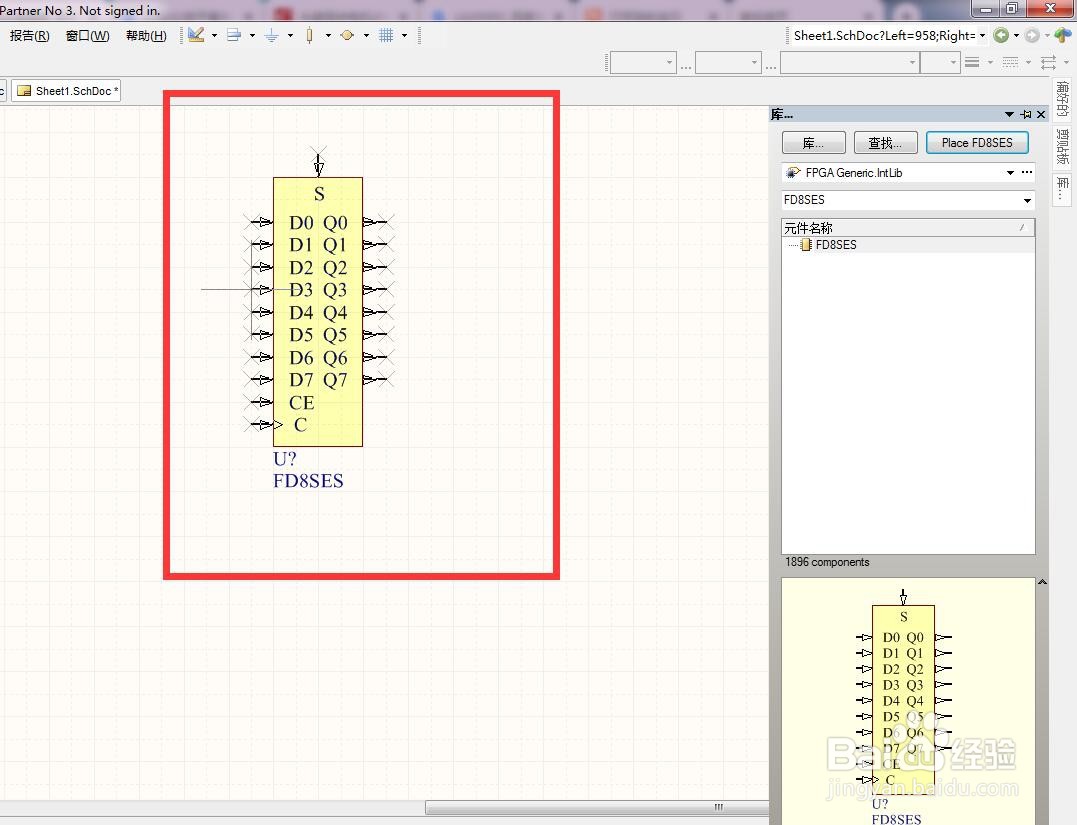Image resolution: width=1077 pixels, height=825 pixels.
Task: Click the D0 input pin label
Action: coord(301,223)
